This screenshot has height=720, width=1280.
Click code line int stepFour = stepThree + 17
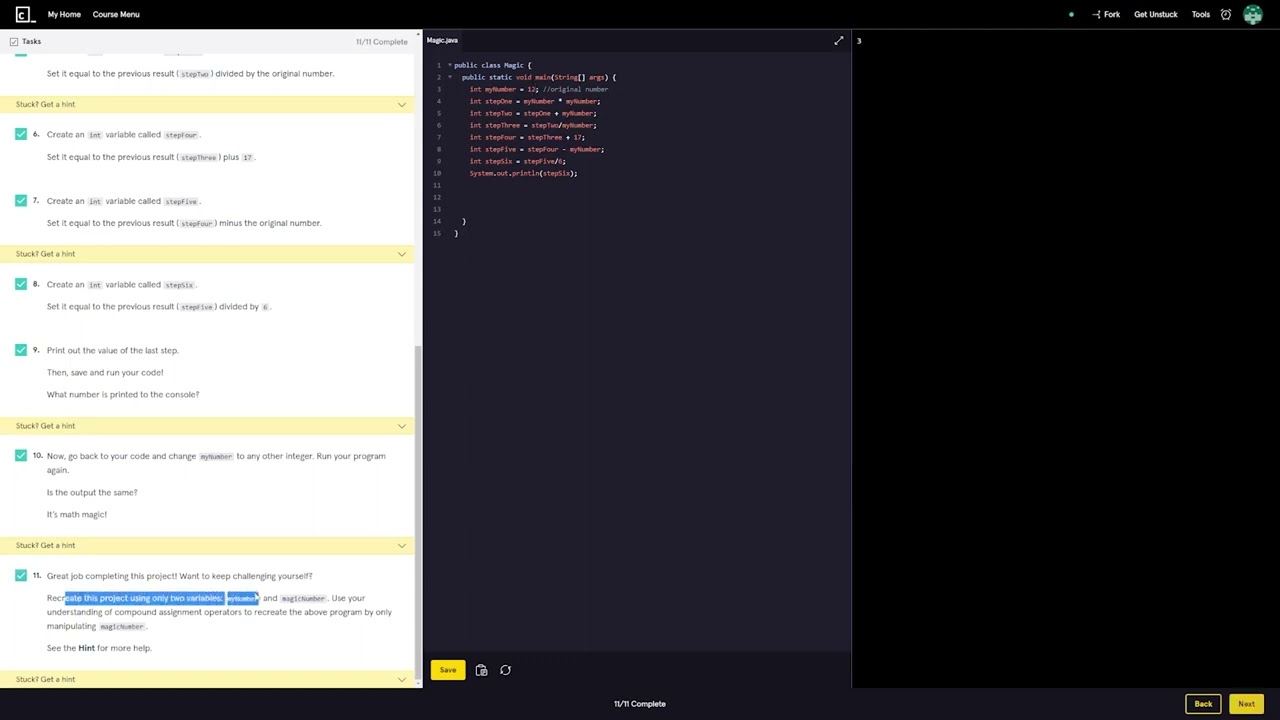(527, 137)
